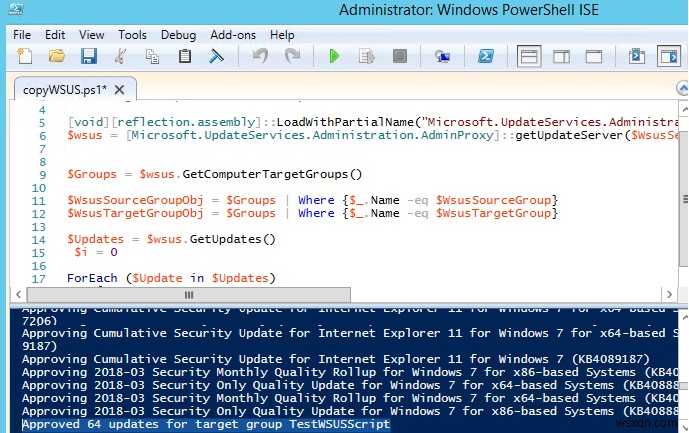Screen dimensions: 689x433
Task: Show the Command window icon
Action: (x=637, y=56)
